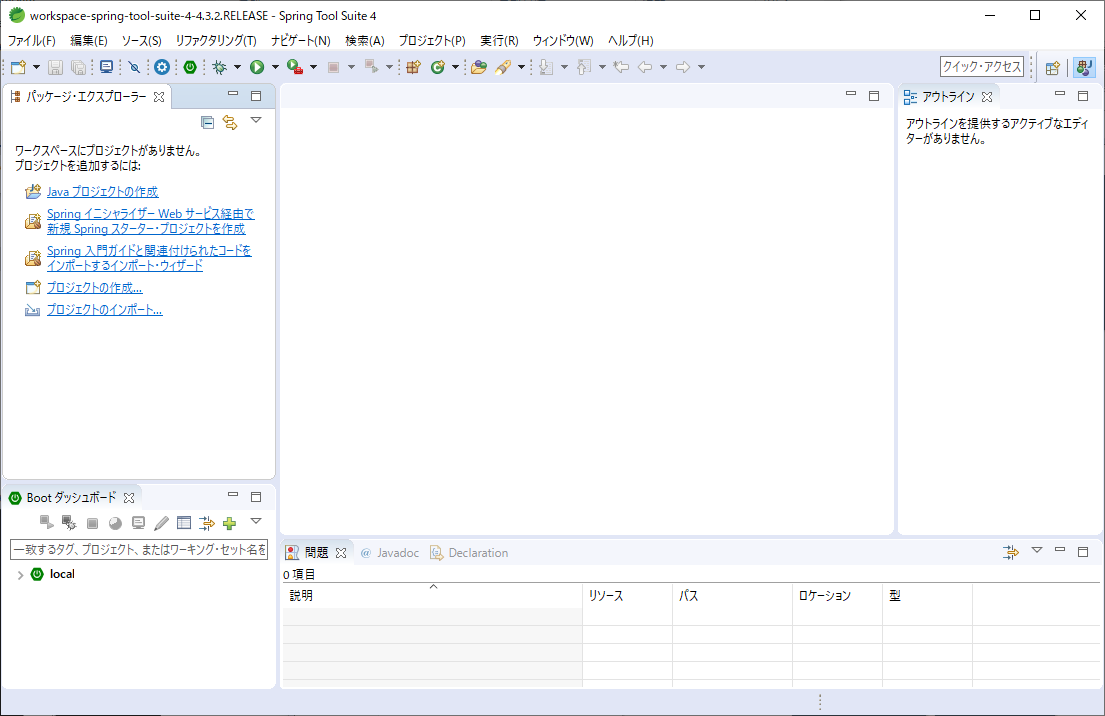Click the プロジェクトのインポート... link
Image resolution: width=1105 pixels, height=716 pixels.
click(x=104, y=310)
